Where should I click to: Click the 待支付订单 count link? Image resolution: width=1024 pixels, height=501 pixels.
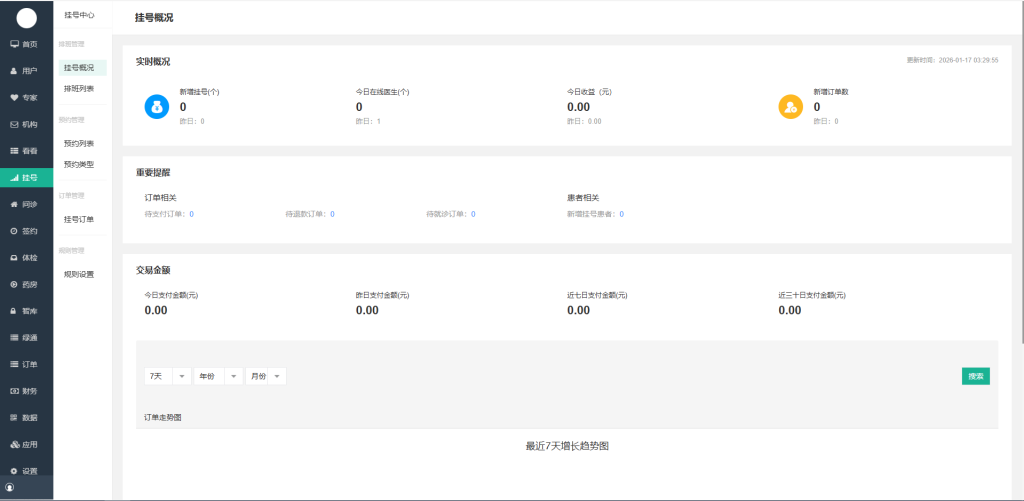tap(191, 214)
